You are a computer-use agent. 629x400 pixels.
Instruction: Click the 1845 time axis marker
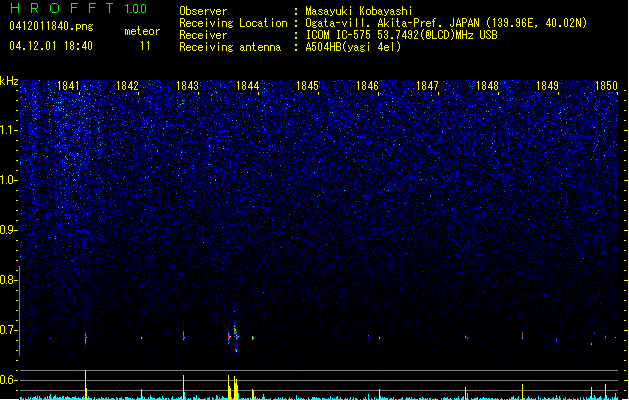pos(307,86)
